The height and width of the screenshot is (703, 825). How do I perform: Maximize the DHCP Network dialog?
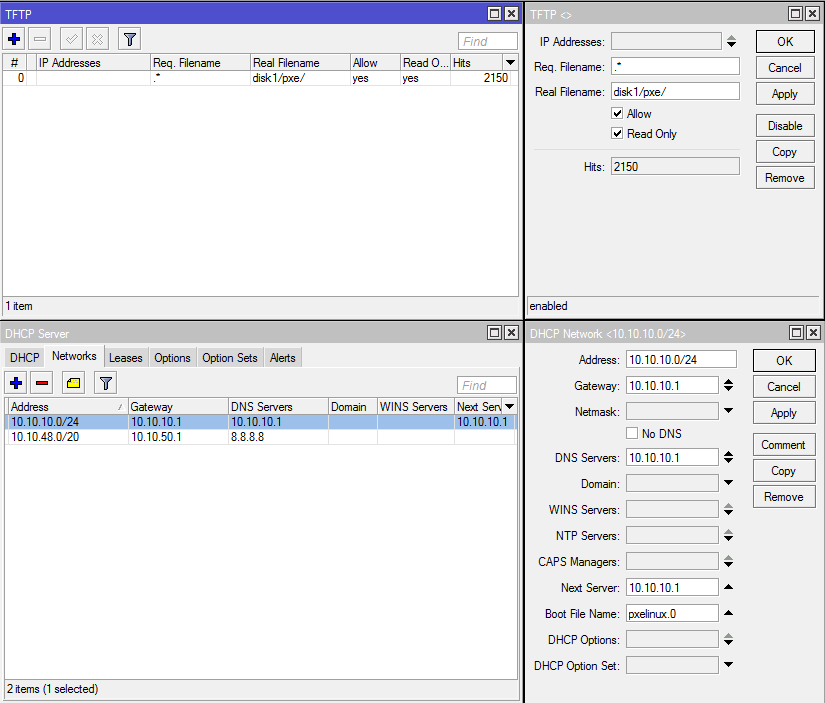click(797, 333)
